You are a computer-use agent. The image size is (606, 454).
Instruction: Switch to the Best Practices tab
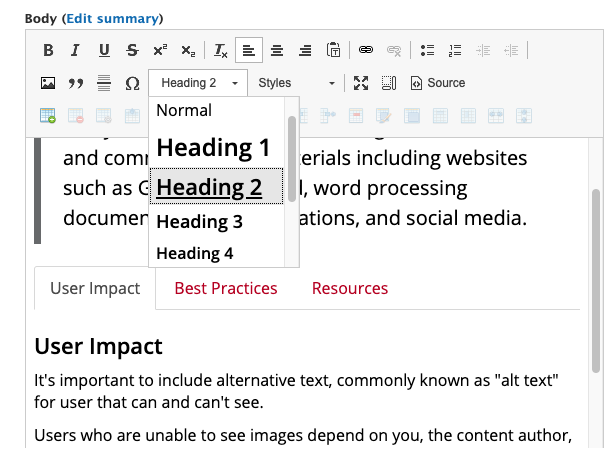point(226,288)
